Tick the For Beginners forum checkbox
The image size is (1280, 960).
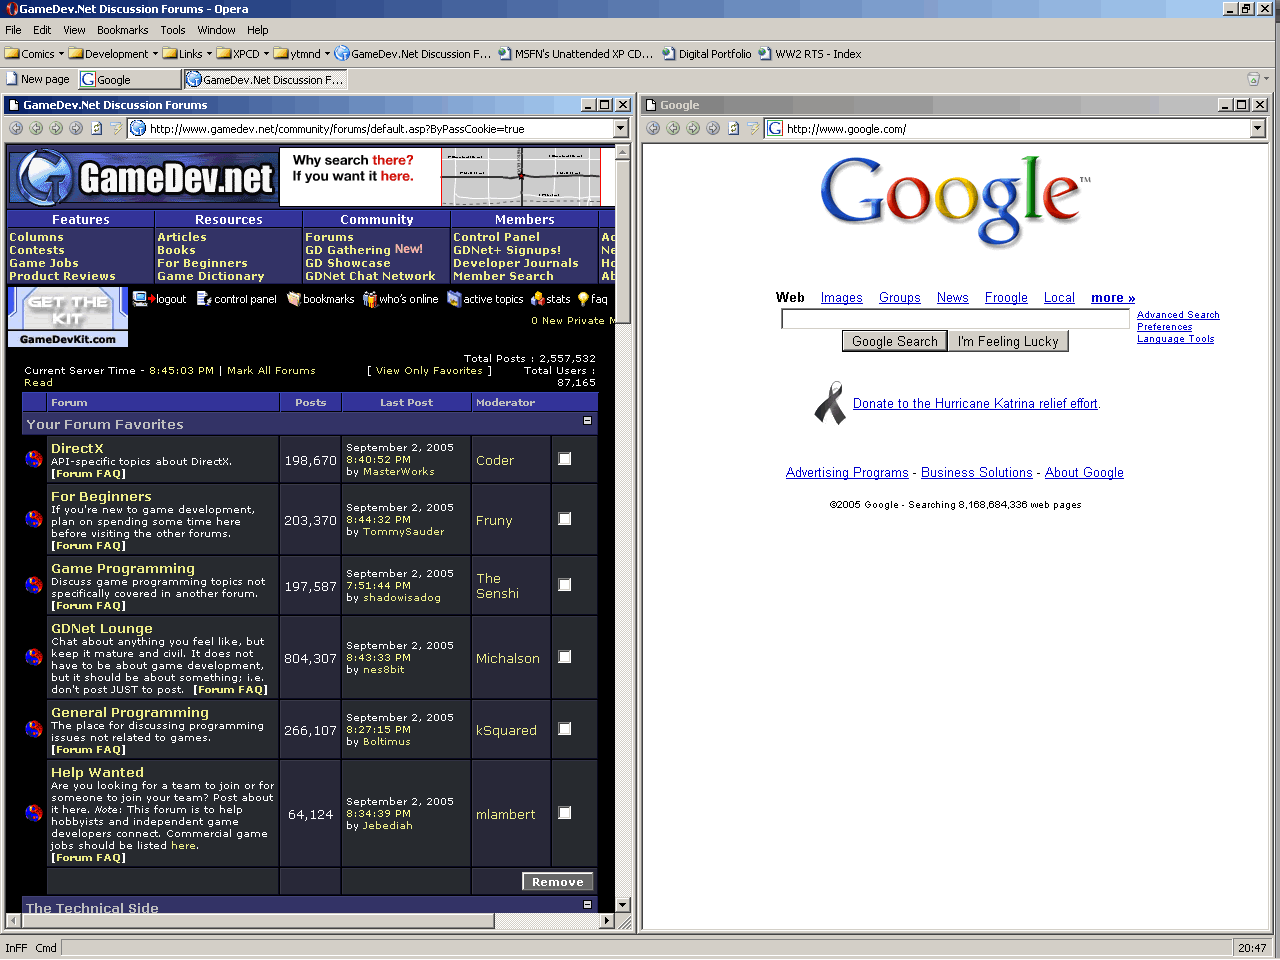click(x=565, y=519)
